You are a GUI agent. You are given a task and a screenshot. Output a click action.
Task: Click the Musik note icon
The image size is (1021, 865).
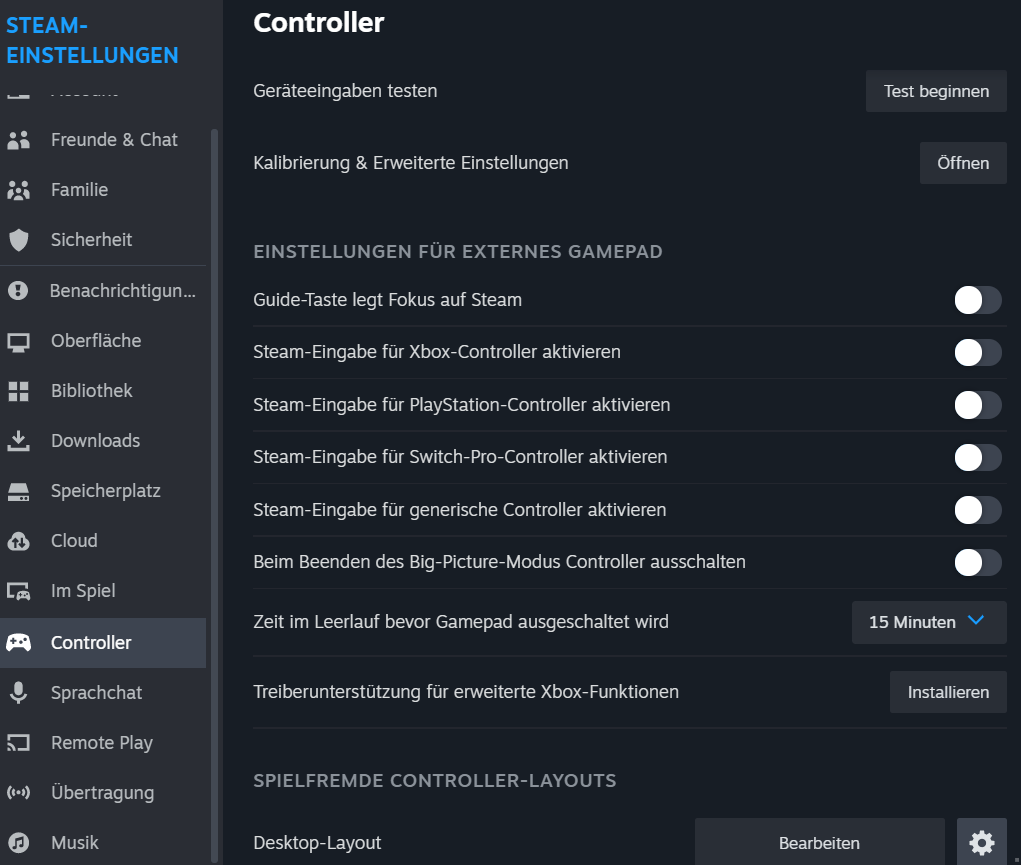18,843
